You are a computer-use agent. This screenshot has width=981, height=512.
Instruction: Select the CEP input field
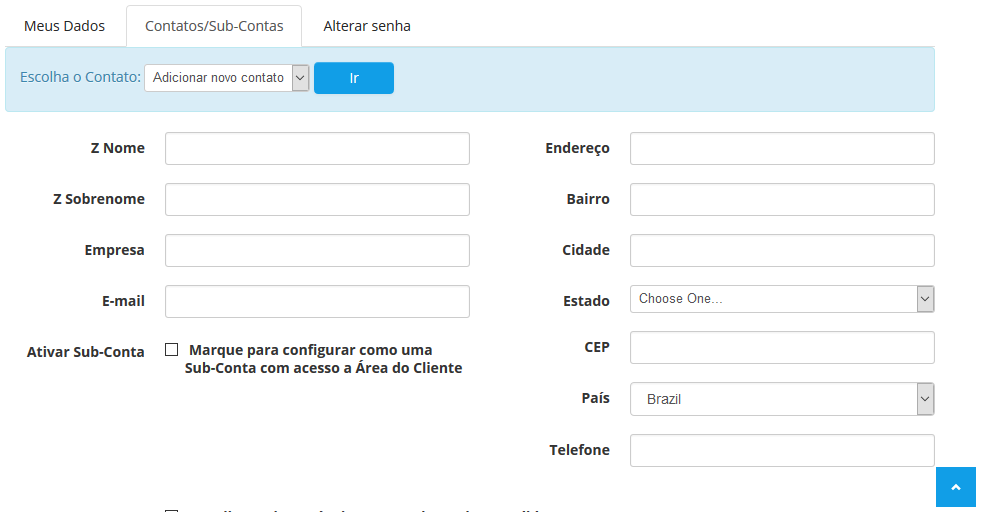click(x=781, y=348)
